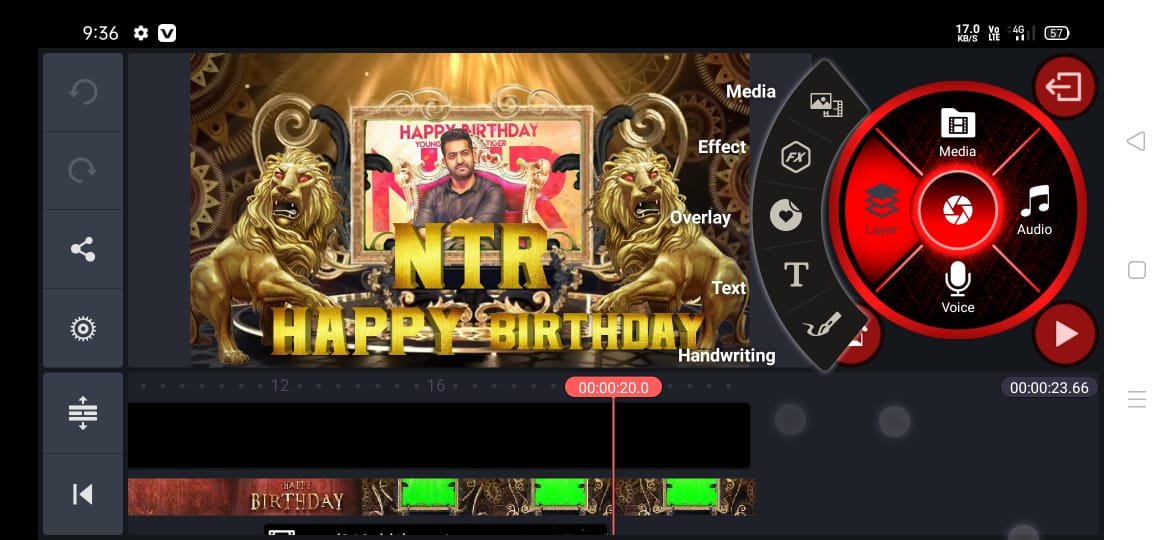Jump to start of timeline
The width and height of the screenshot is (1170, 540).
(83, 494)
